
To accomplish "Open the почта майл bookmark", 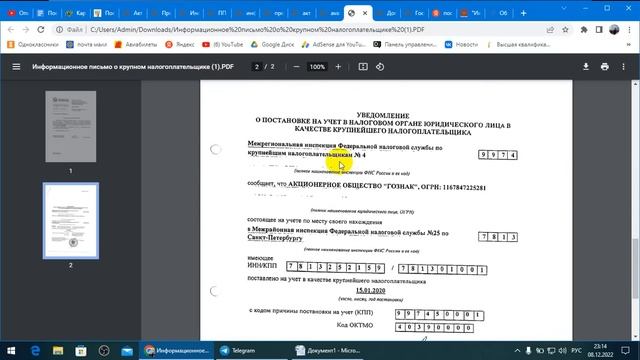I will pos(87,44).
